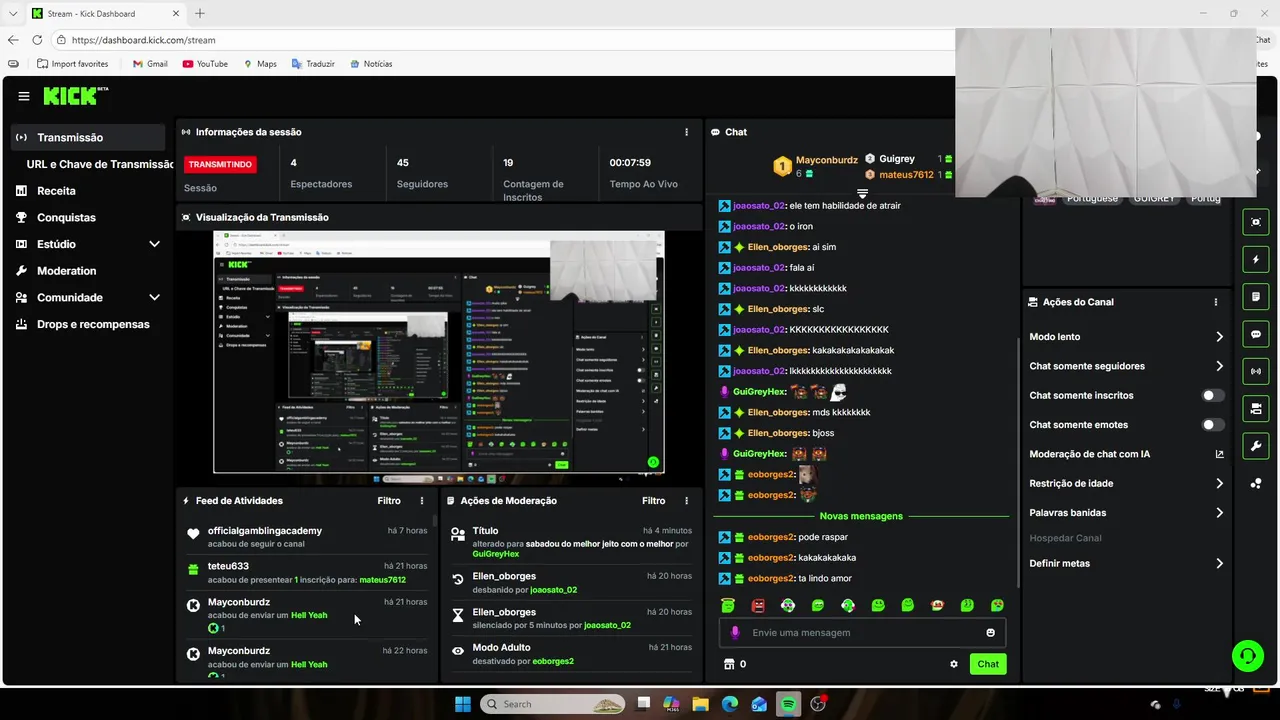Click the purple microphone icon in message box
The width and height of the screenshot is (1280, 720).
[x=735, y=632]
